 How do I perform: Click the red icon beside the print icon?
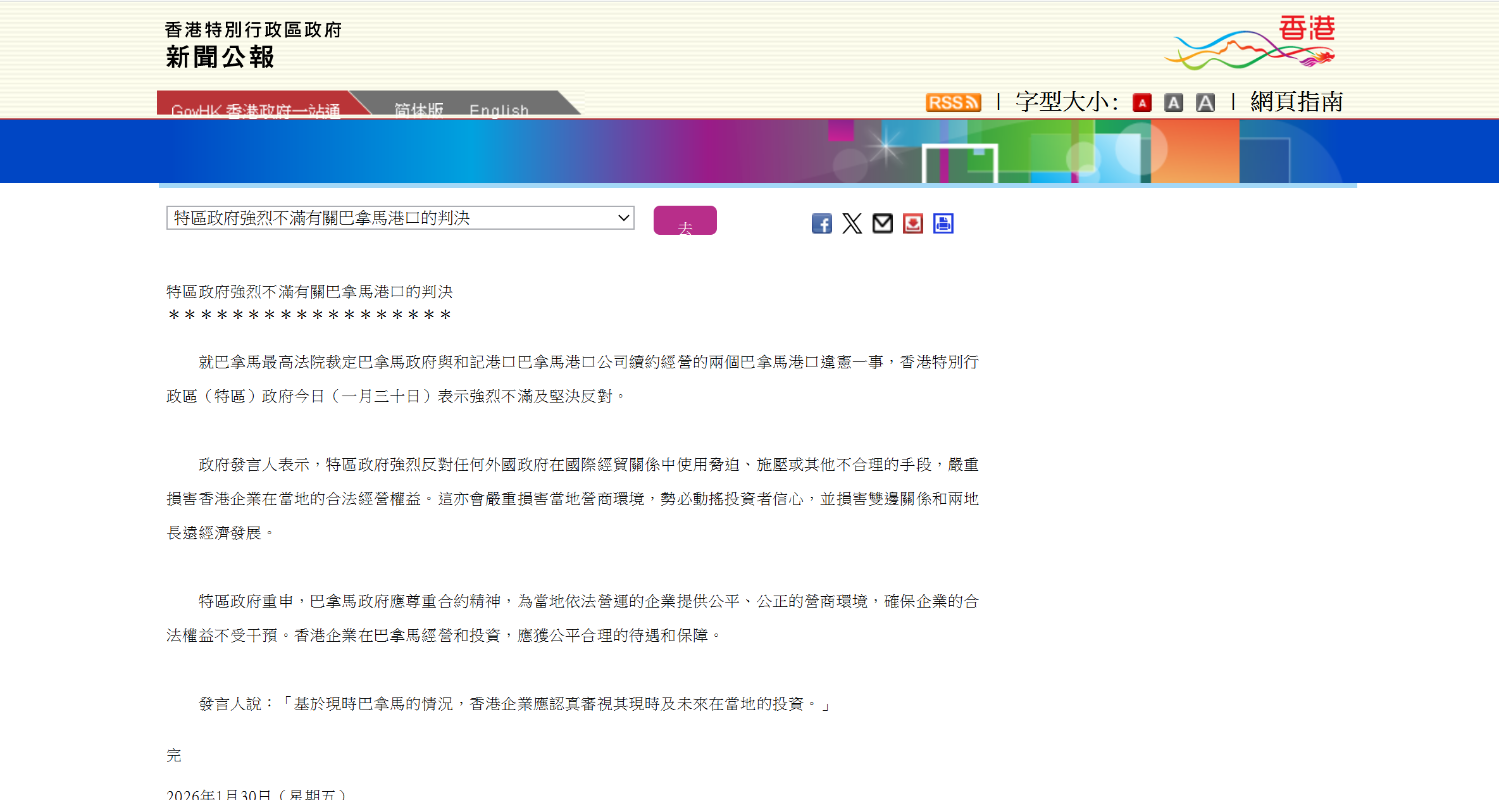coord(913,224)
